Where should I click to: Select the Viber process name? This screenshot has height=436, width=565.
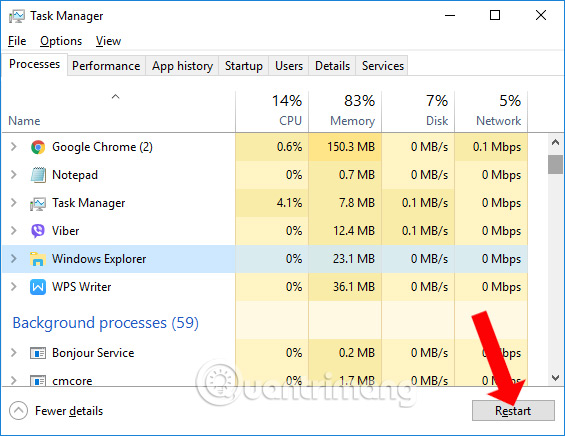[x=66, y=231]
